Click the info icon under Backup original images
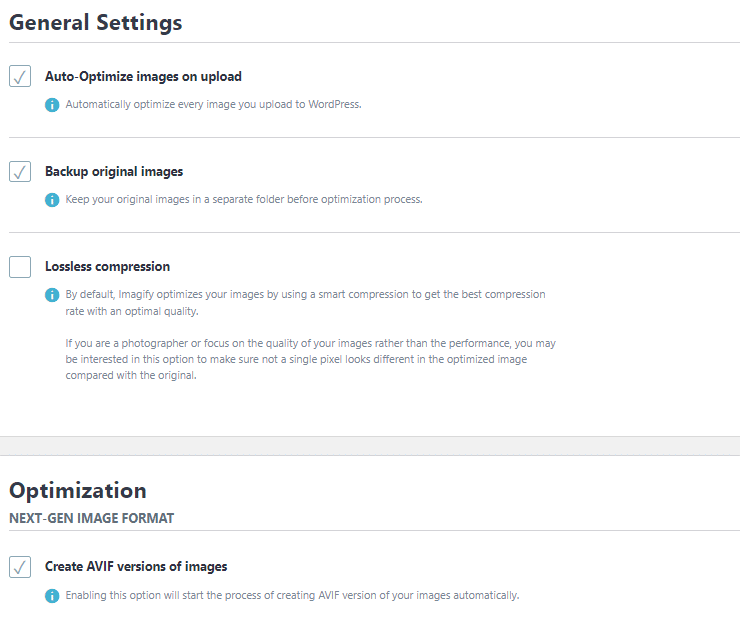The height and width of the screenshot is (620, 740). [52, 199]
